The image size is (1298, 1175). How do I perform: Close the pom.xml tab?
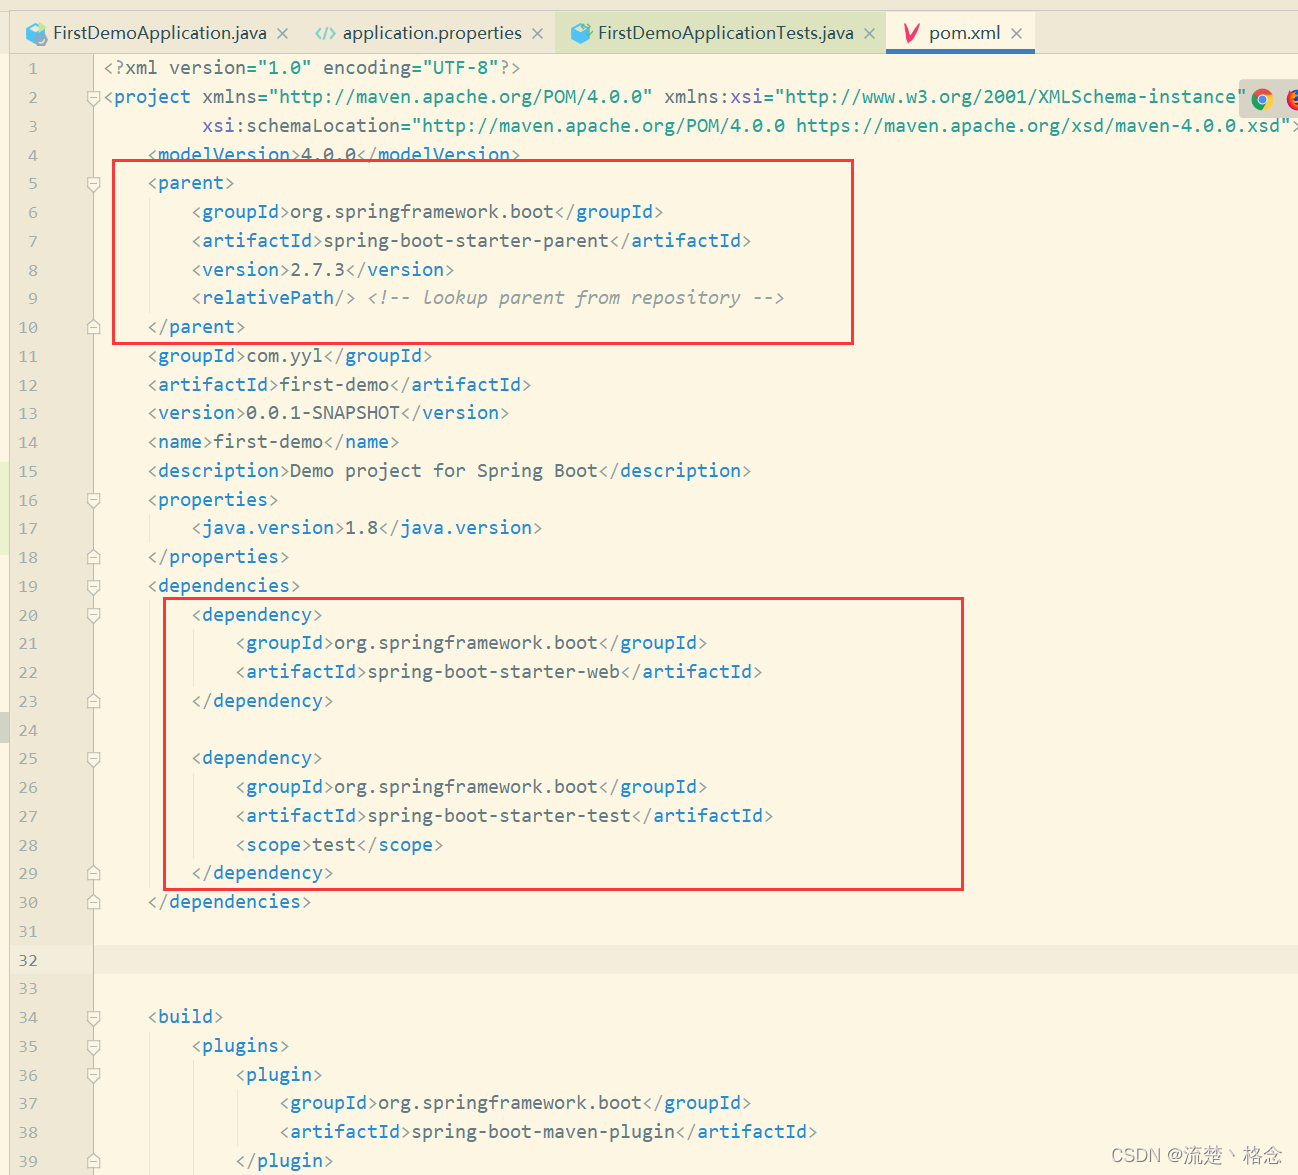click(1016, 34)
